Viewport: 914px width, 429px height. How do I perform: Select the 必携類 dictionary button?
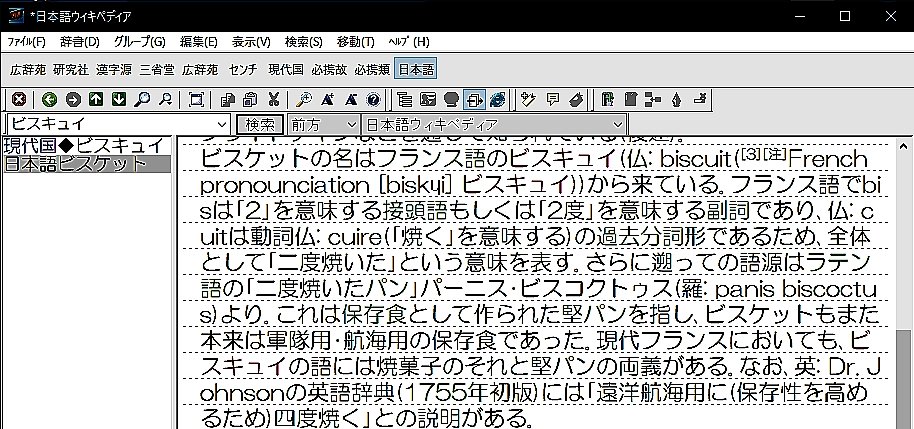(x=372, y=70)
